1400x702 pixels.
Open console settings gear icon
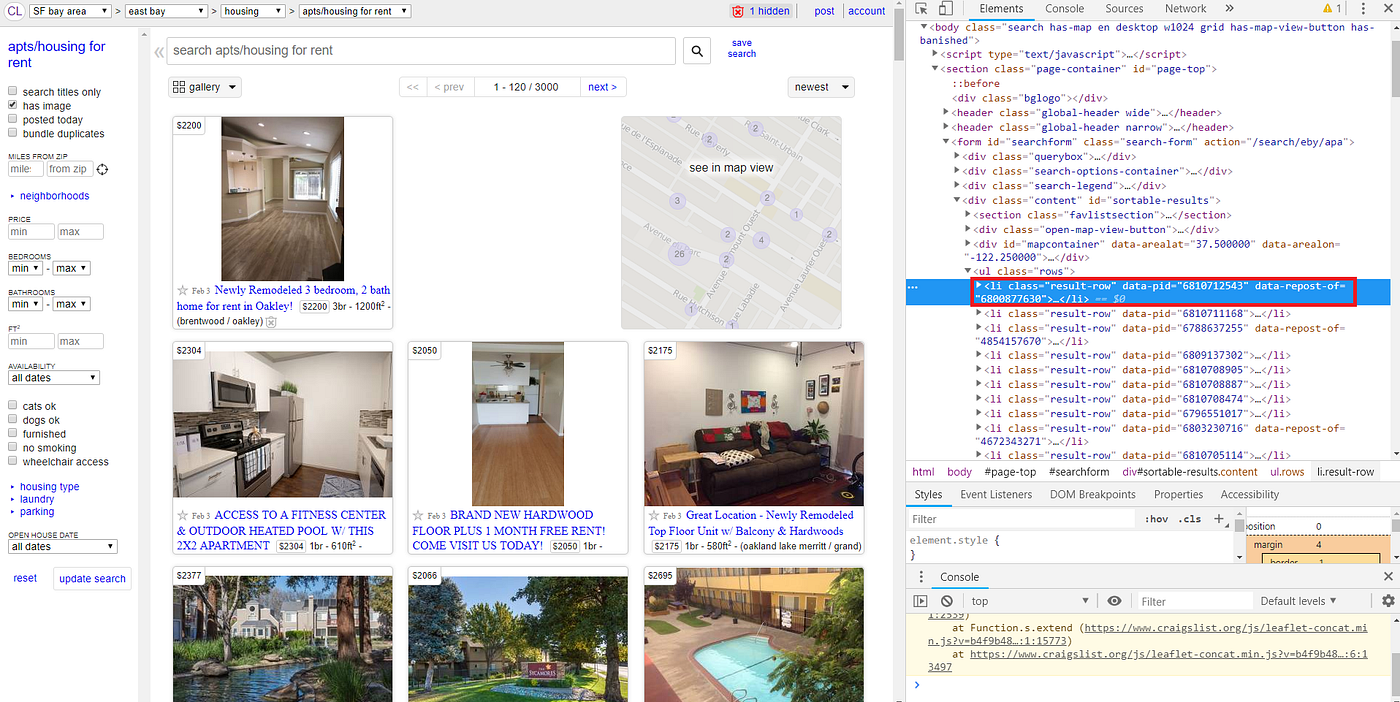(x=1387, y=601)
